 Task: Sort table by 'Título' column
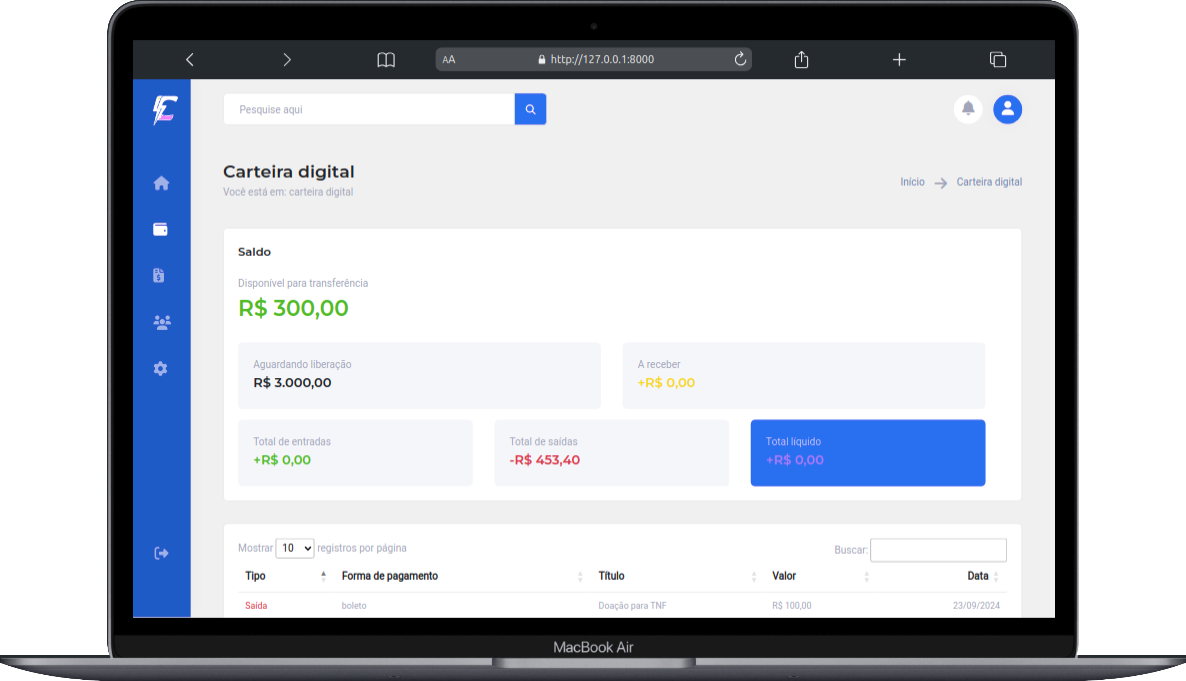(x=678, y=576)
